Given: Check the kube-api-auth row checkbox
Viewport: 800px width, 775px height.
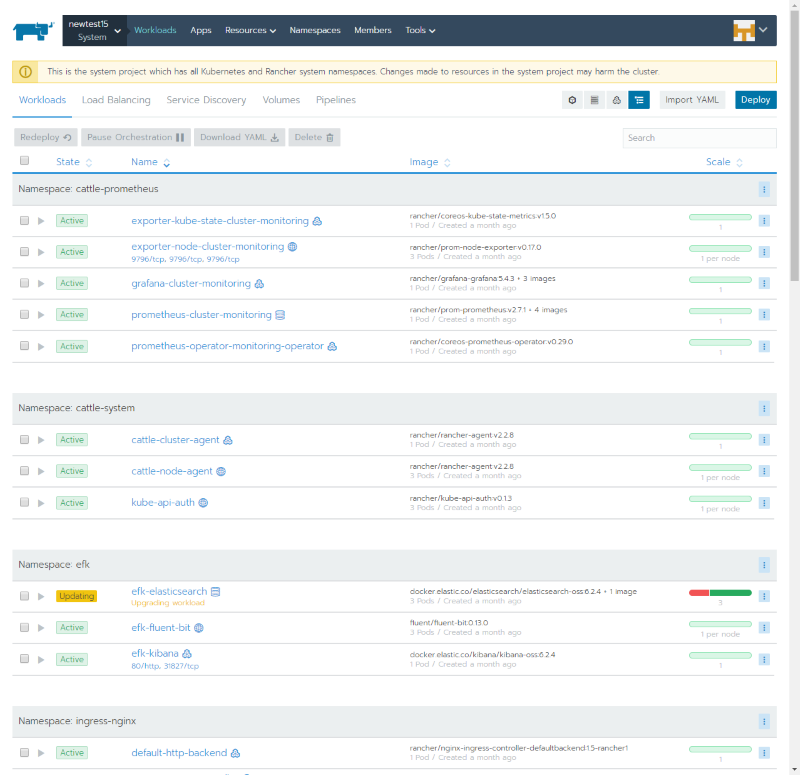Looking at the screenshot, I should tap(24, 502).
